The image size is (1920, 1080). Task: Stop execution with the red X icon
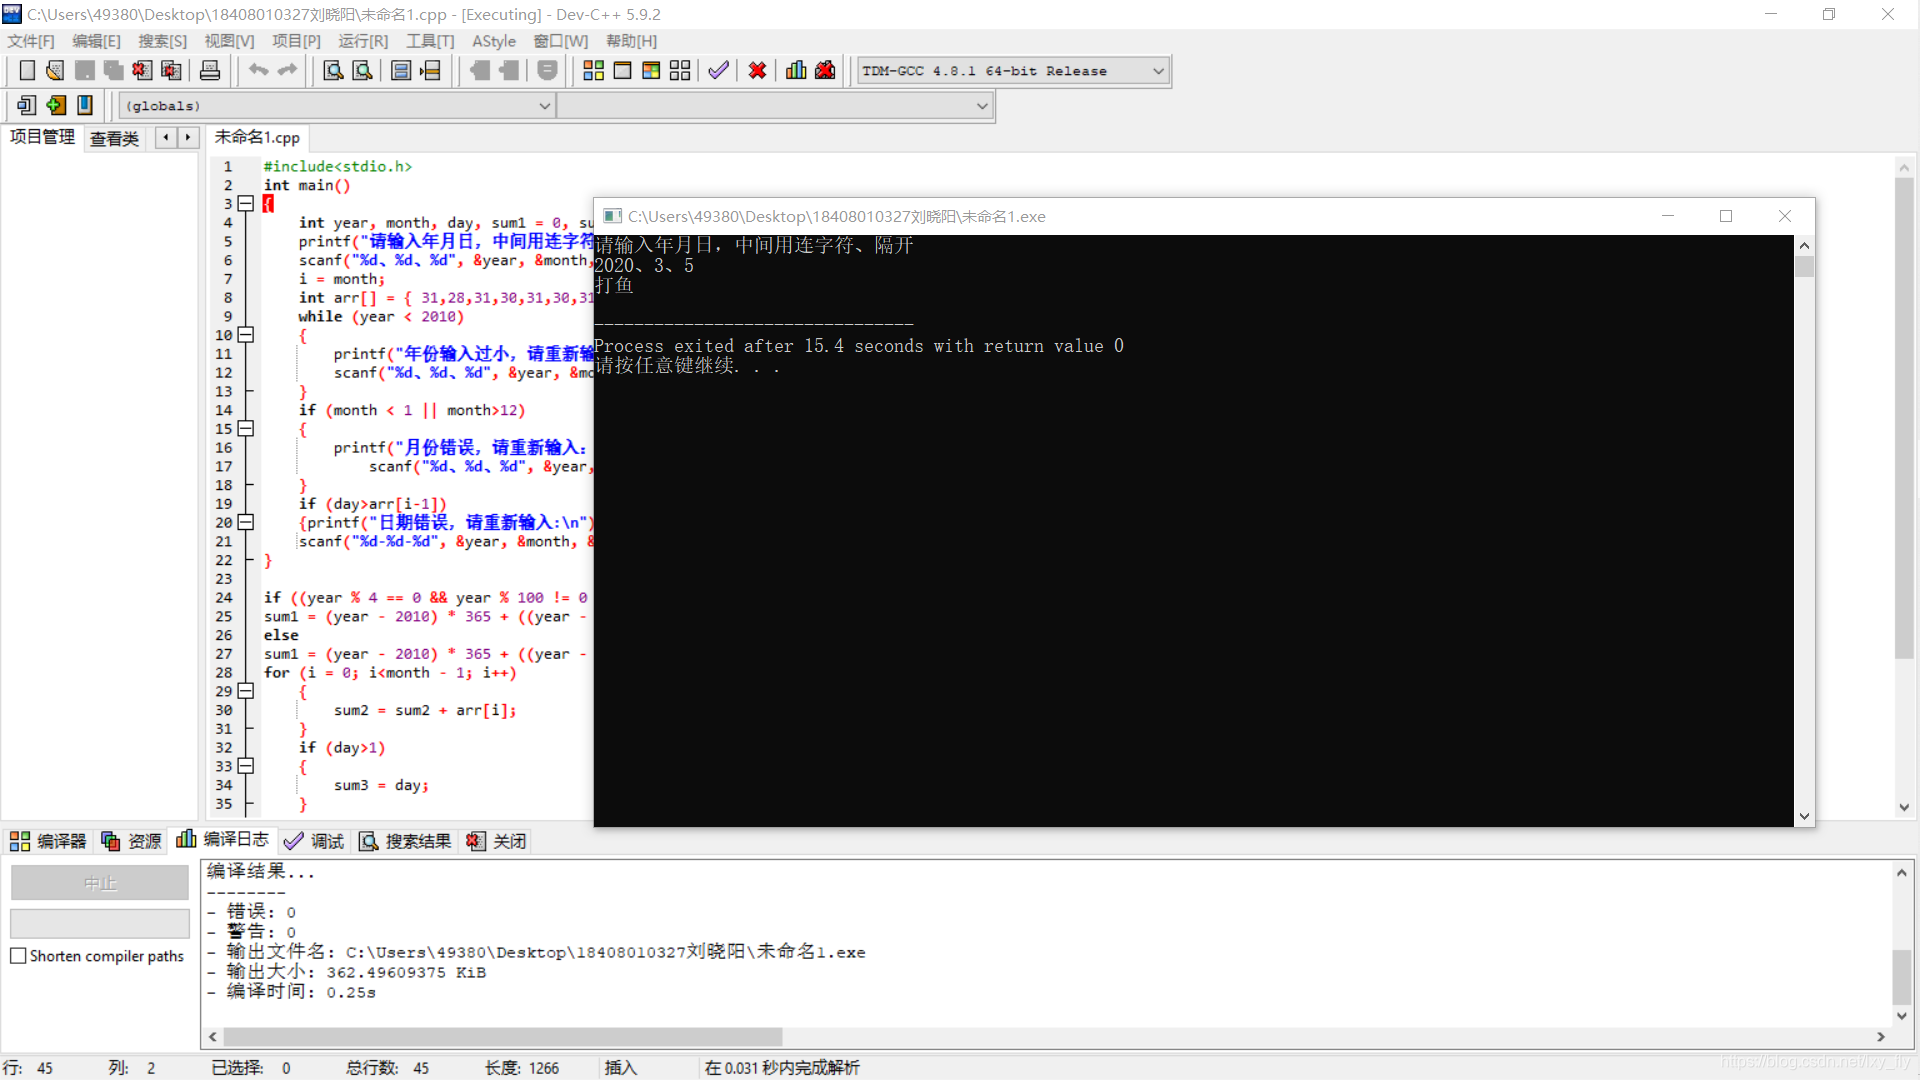(x=757, y=70)
